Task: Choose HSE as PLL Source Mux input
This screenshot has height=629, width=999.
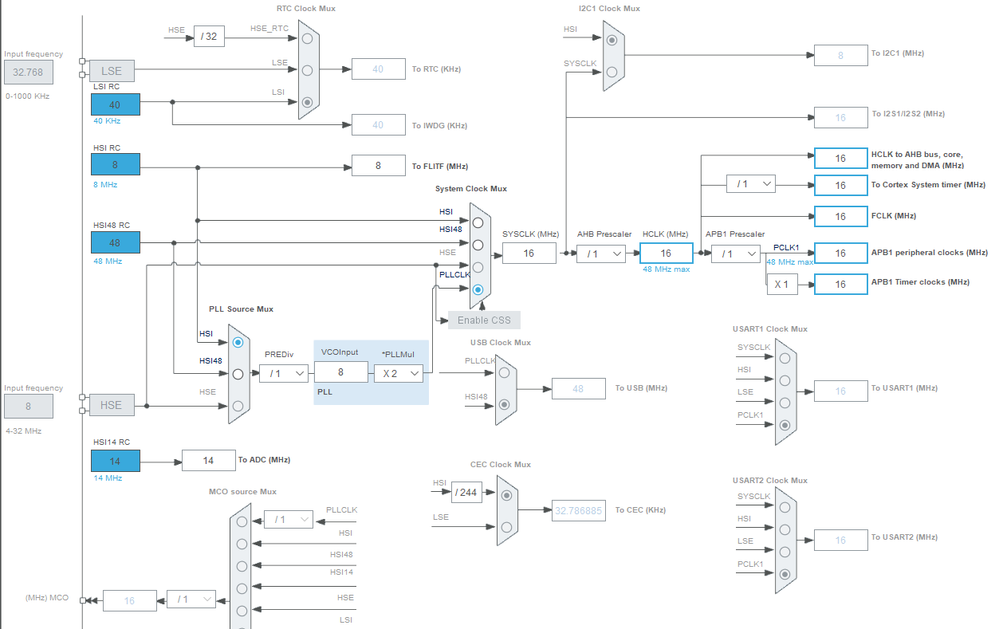Action: coord(238,406)
